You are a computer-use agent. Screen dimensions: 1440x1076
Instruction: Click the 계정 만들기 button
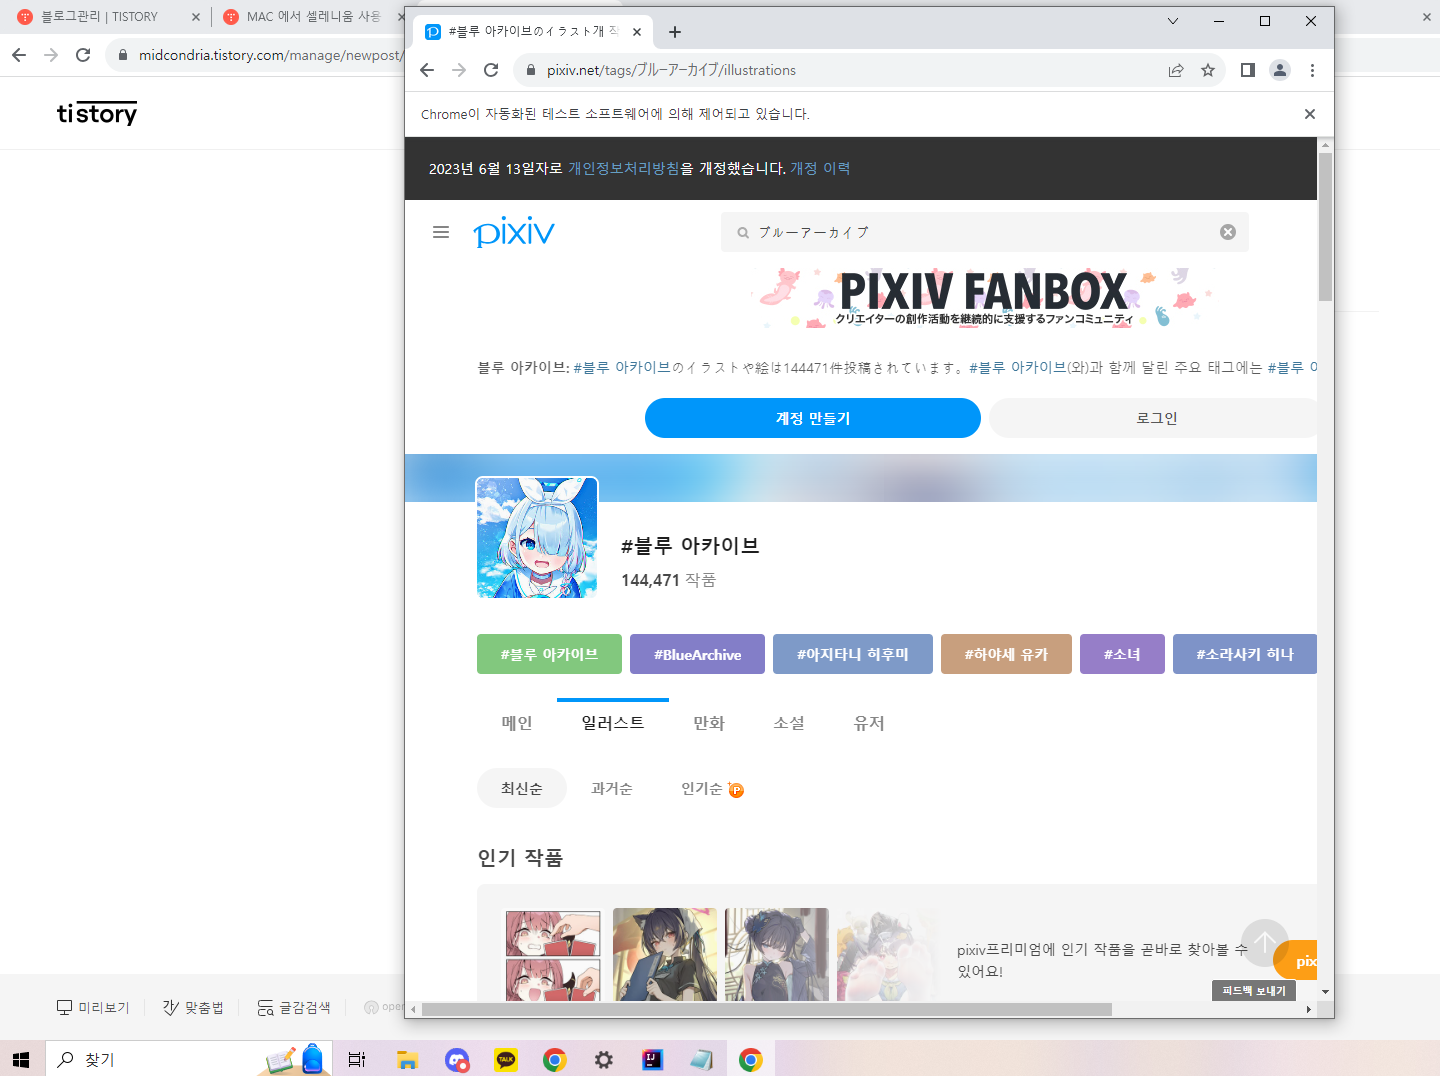point(813,418)
